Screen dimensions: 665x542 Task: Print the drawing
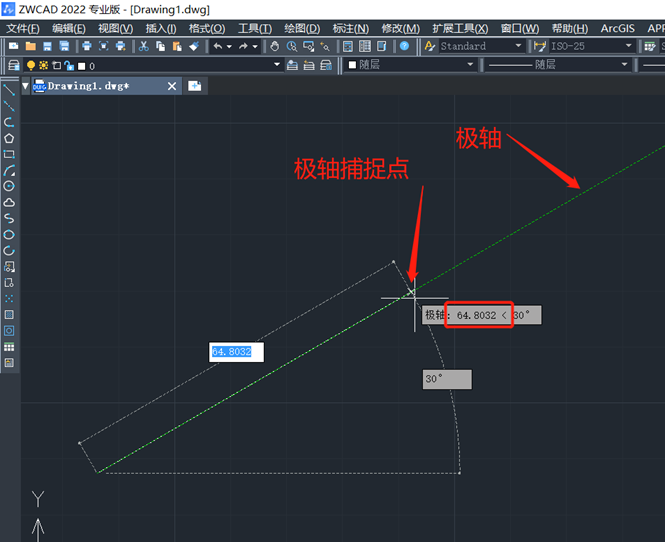tap(87, 46)
